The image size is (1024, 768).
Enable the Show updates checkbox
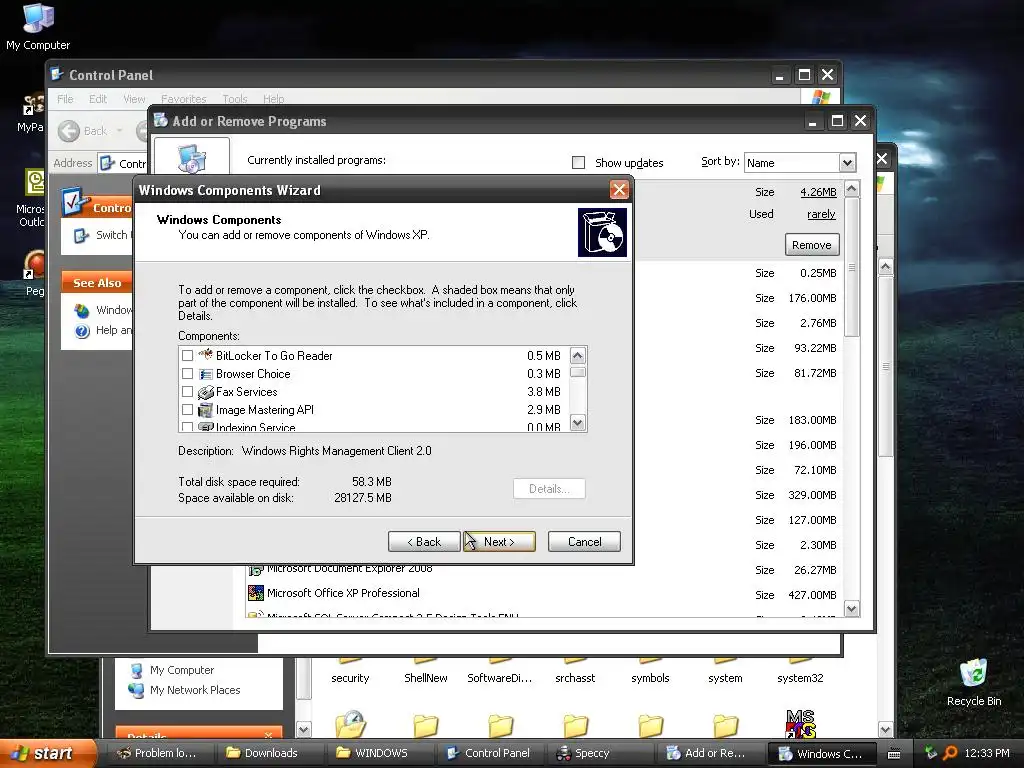(579, 163)
